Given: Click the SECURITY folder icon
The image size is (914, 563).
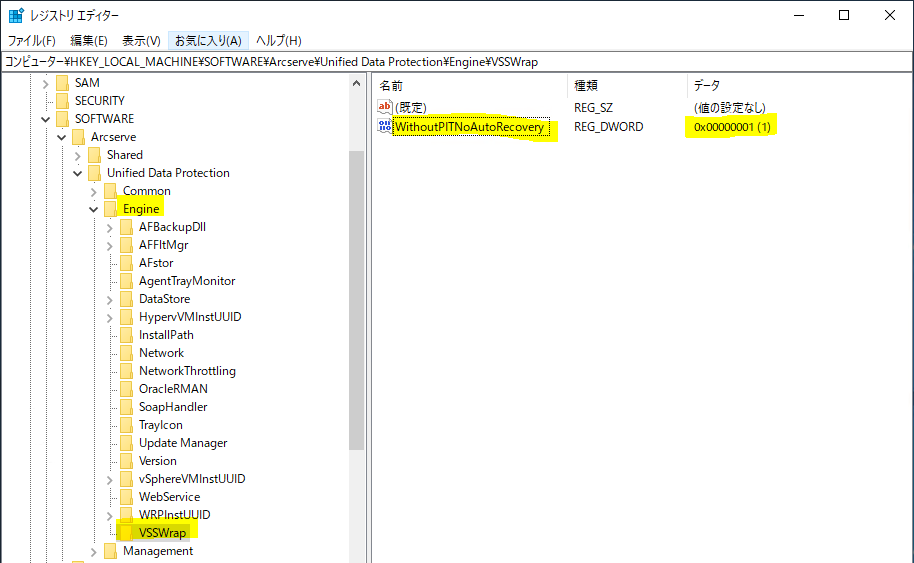Looking at the screenshot, I should point(62,101).
